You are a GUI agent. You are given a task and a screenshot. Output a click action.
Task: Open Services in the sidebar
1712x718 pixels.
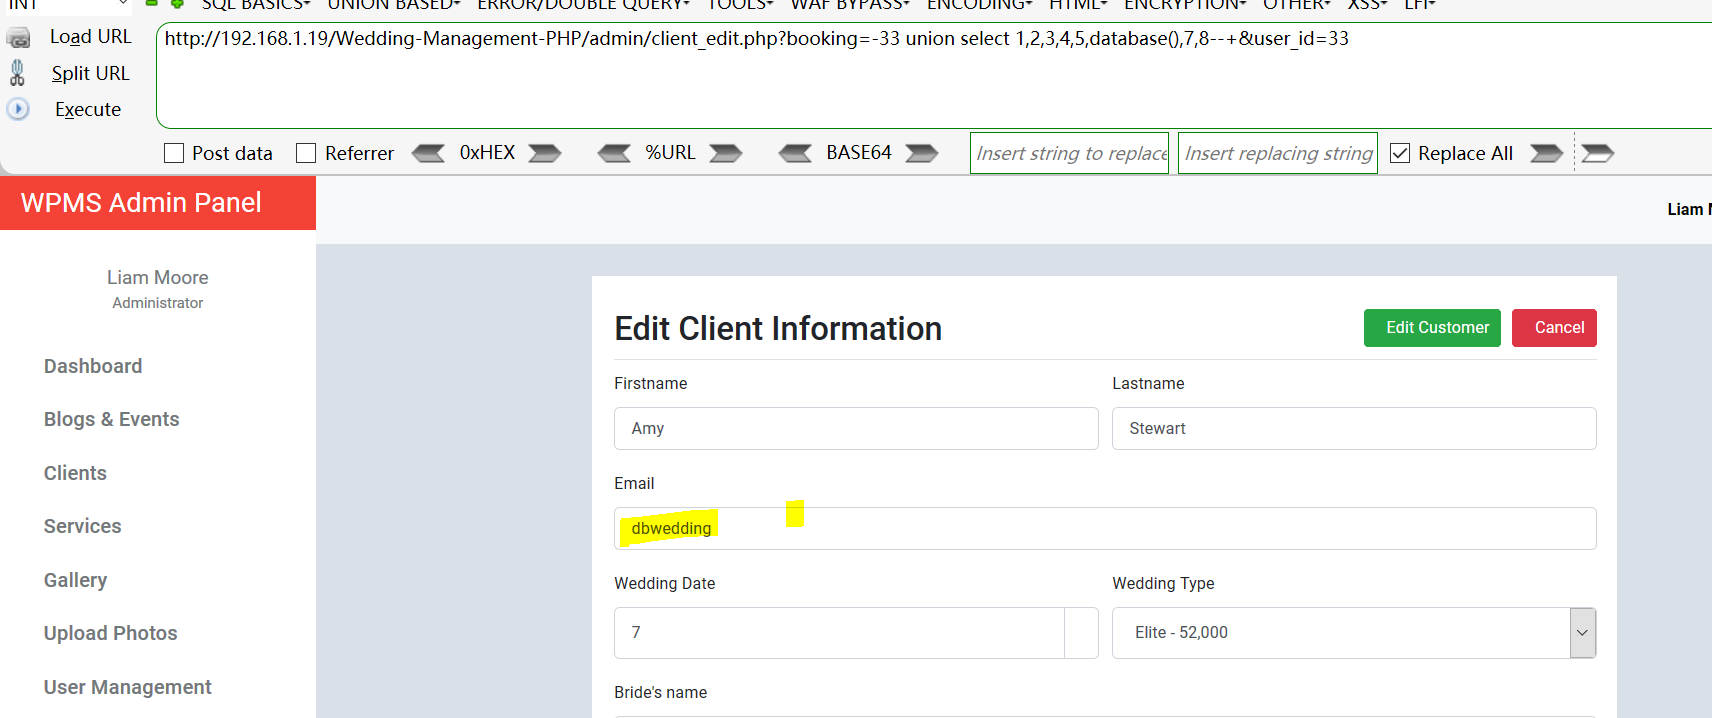point(82,526)
